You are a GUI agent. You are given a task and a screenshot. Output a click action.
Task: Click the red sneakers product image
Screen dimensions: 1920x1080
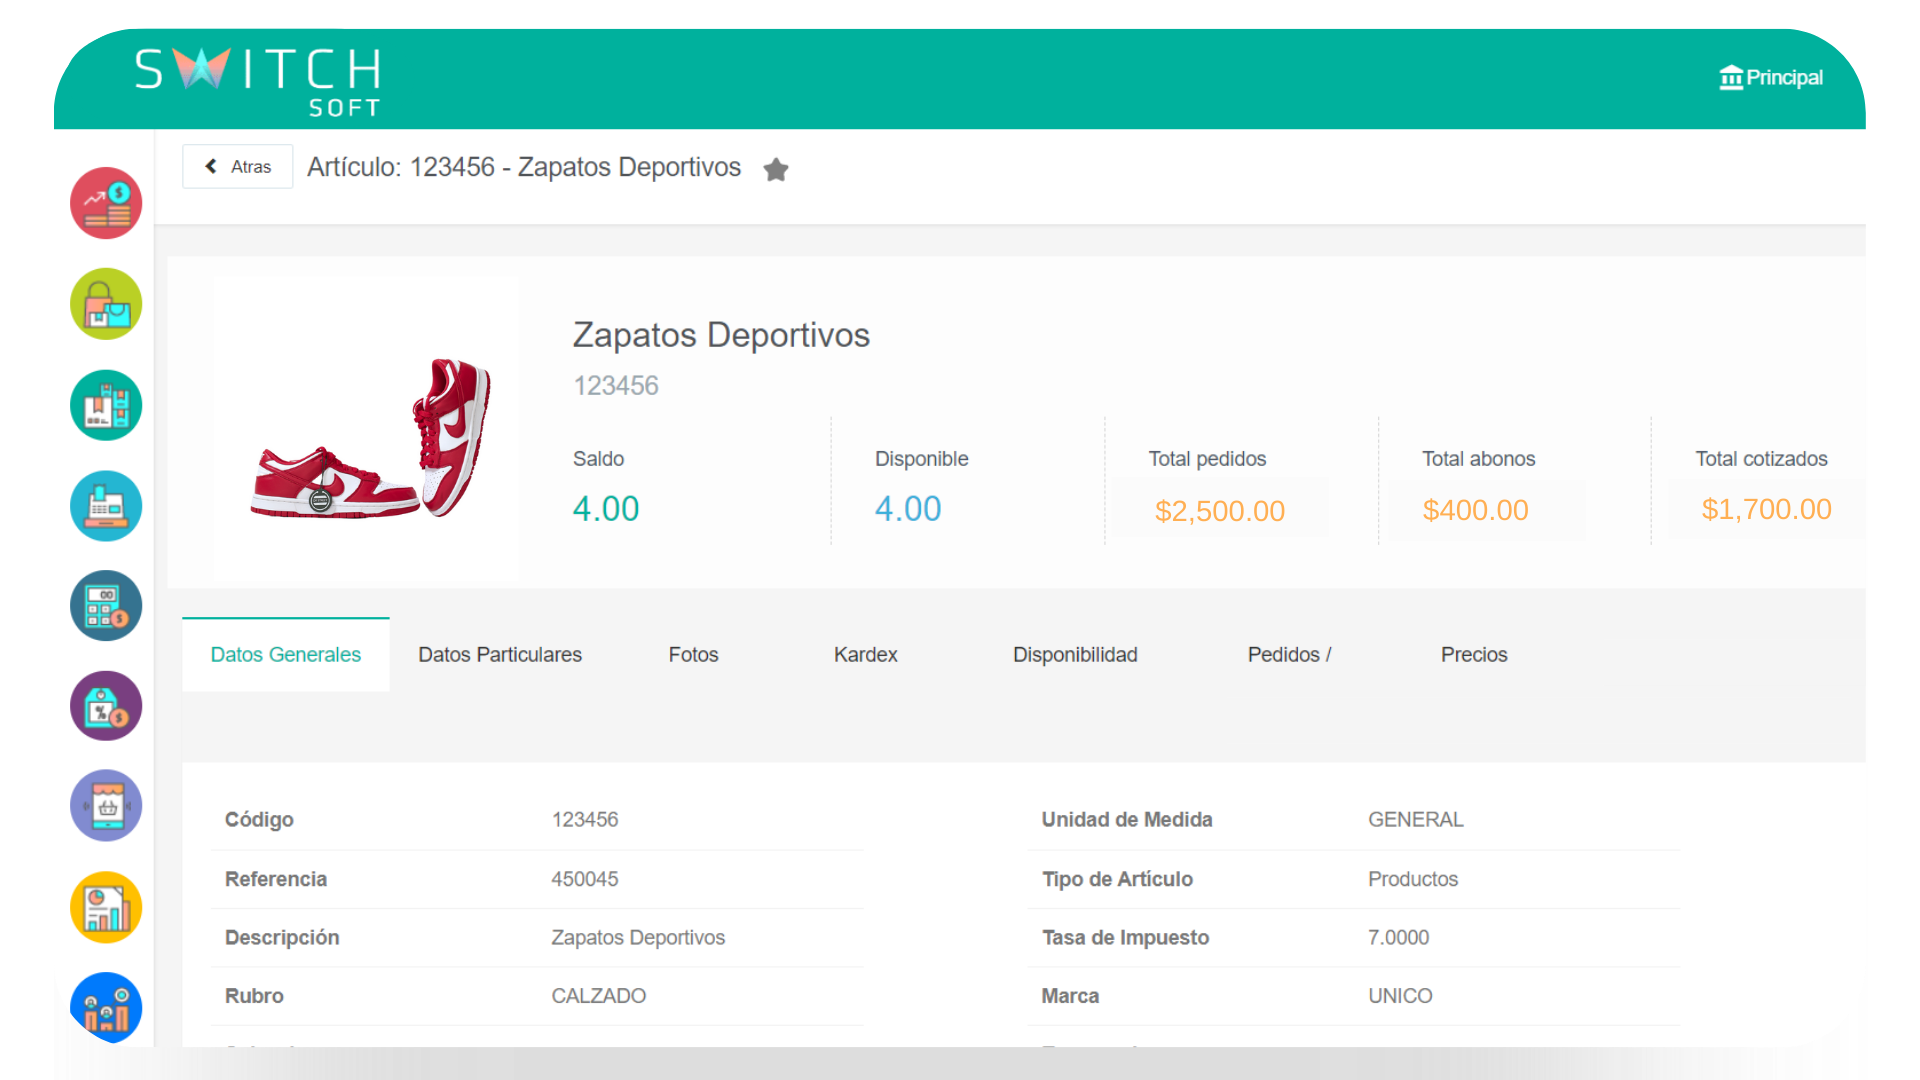click(x=370, y=438)
